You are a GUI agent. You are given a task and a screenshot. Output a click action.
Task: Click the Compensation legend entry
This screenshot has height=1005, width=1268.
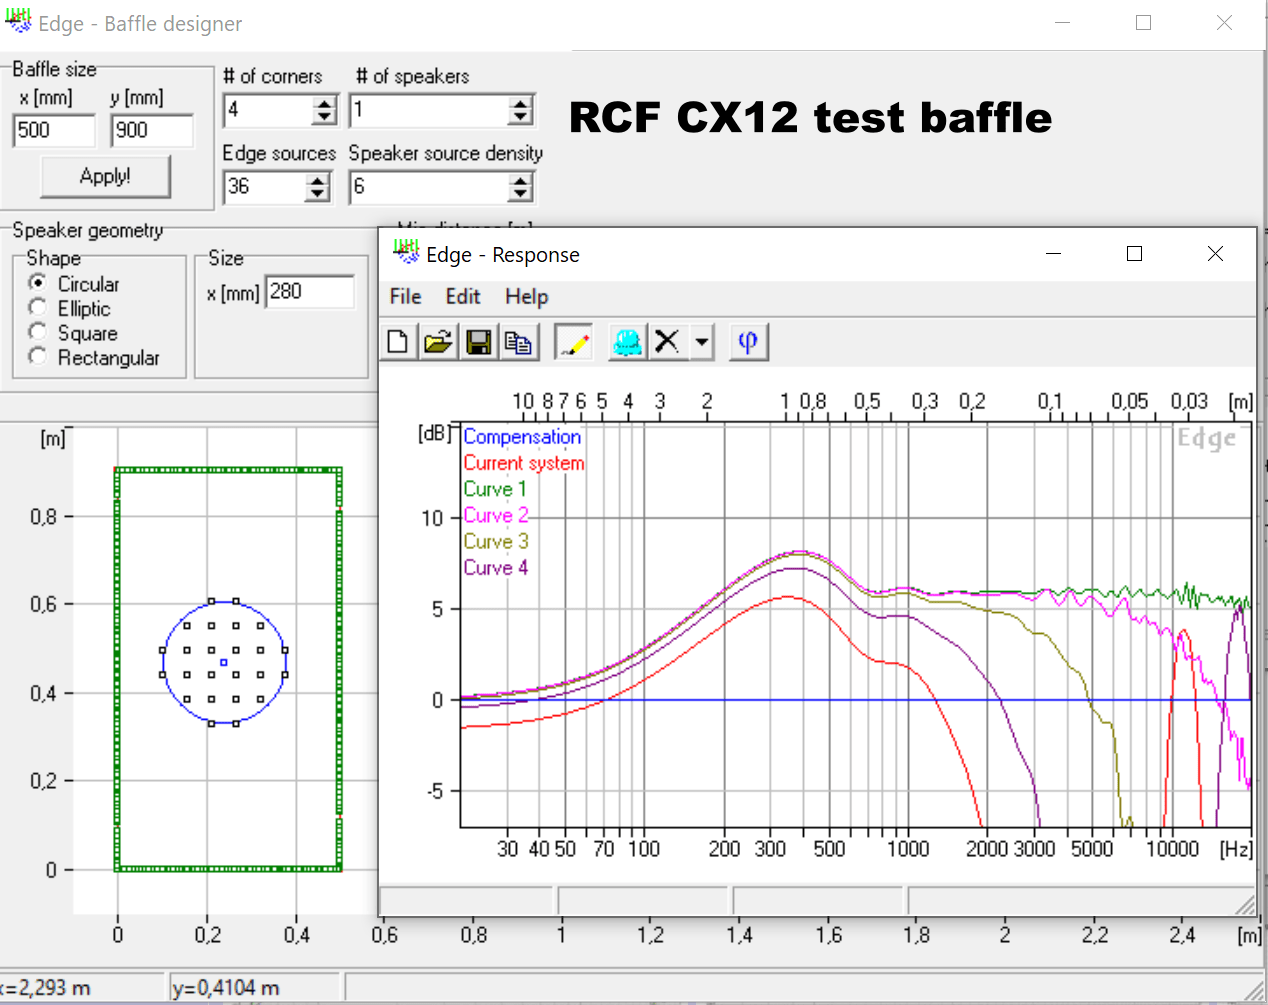(x=522, y=437)
